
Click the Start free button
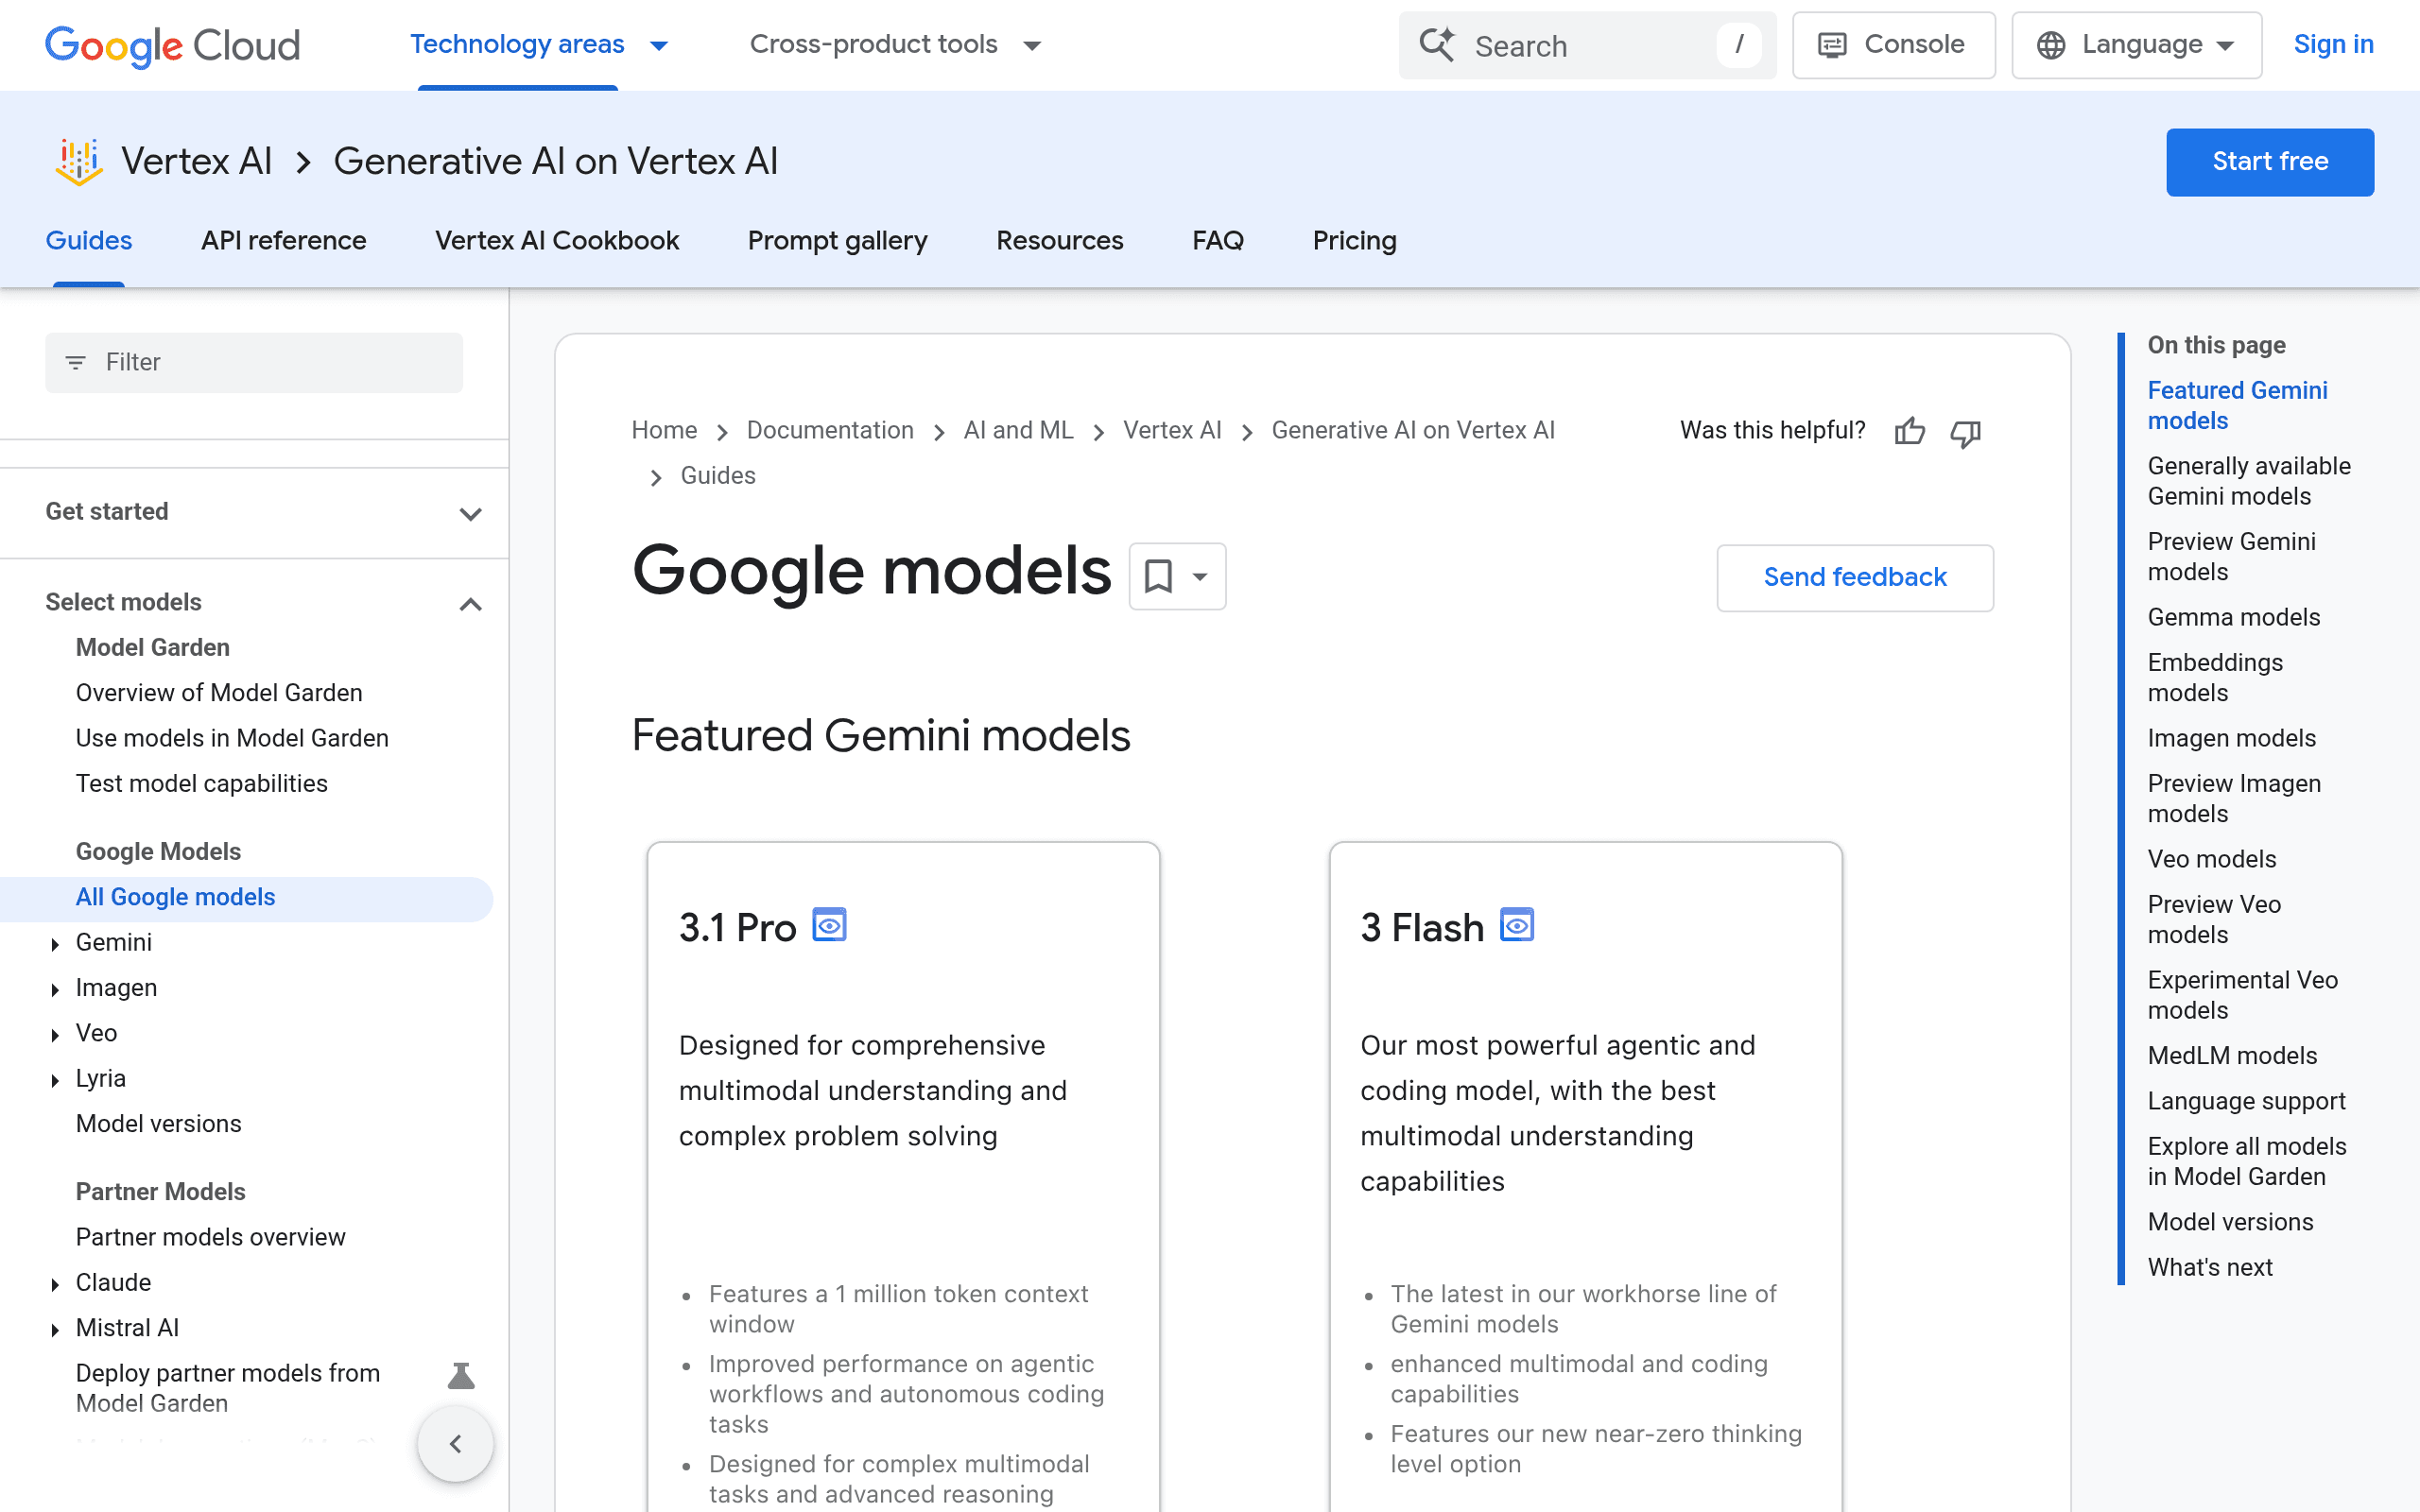pyautogui.click(x=2270, y=162)
